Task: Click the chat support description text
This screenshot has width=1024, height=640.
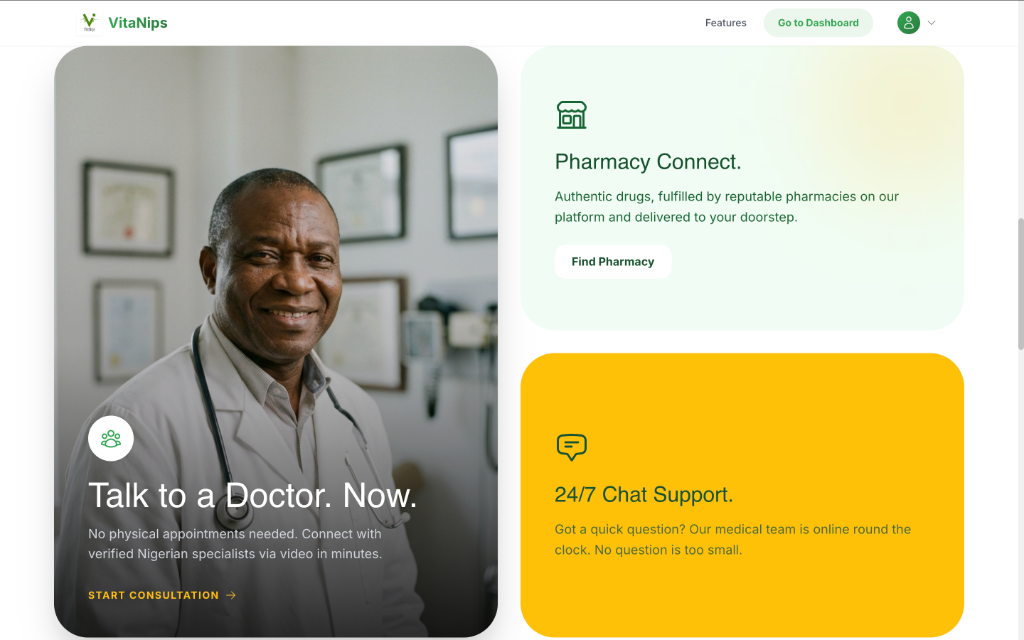Action: click(x=733, y=539)
